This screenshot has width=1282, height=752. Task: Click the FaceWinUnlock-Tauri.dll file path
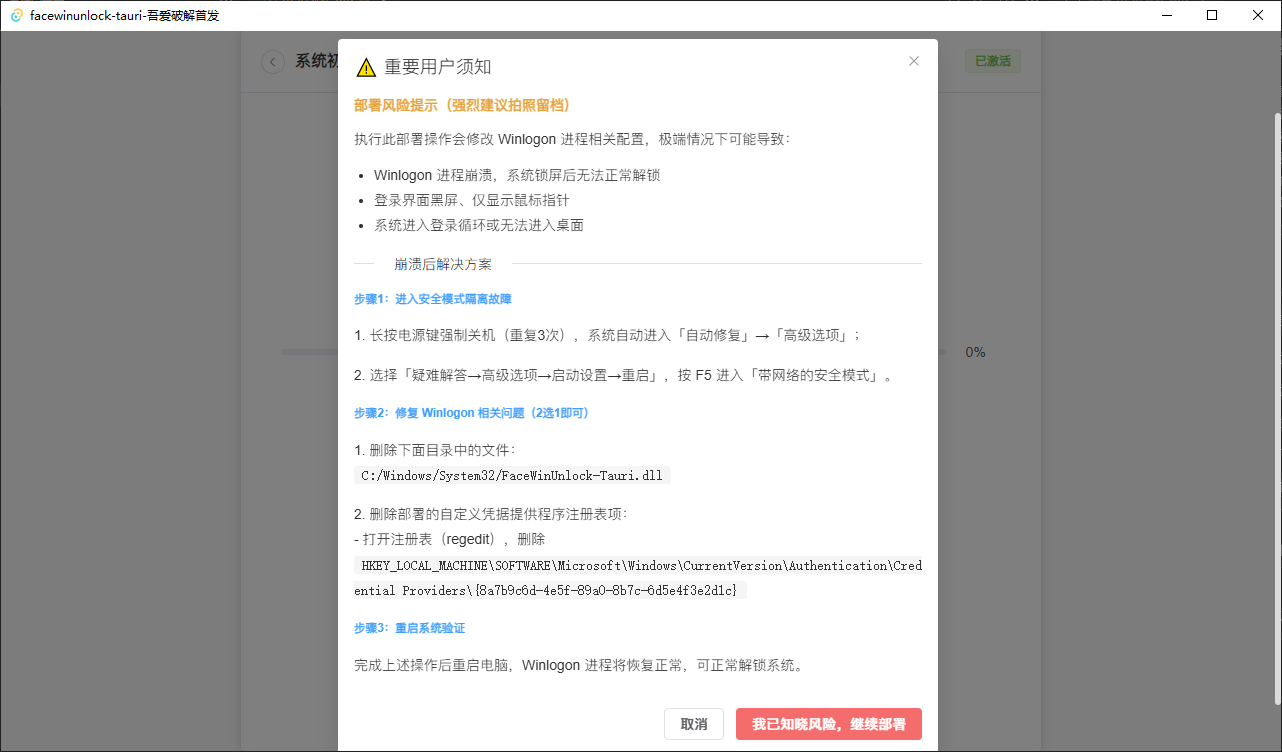click(x=512, y=475)
